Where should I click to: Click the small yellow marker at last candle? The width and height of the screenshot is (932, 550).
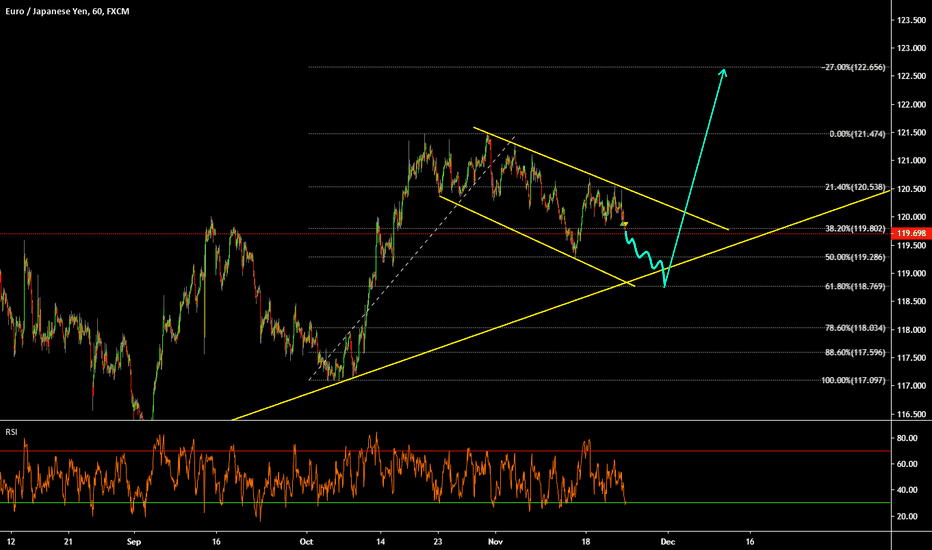pos(623,224)
